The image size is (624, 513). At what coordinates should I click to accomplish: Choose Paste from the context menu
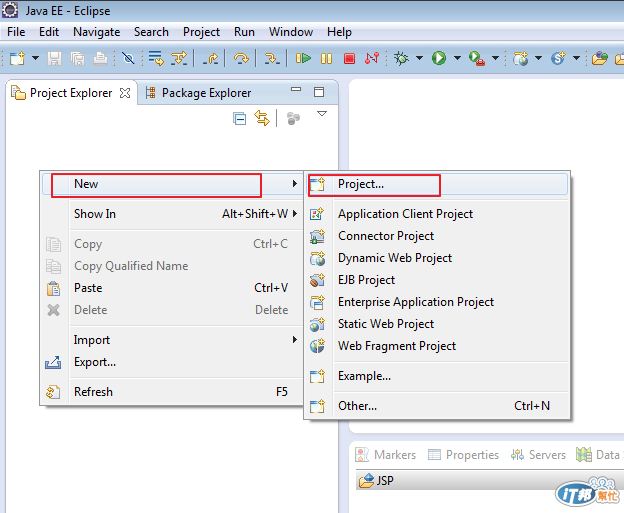[x=172, y=288]
